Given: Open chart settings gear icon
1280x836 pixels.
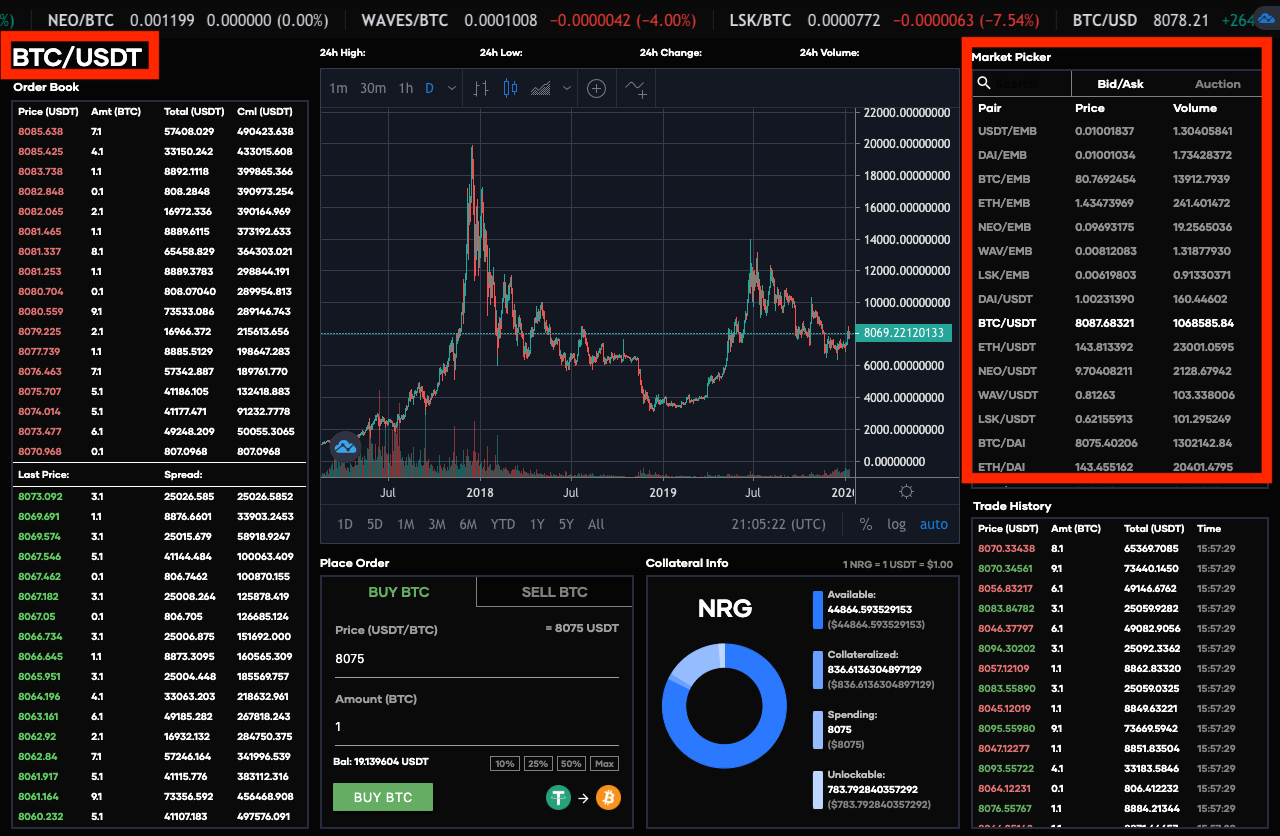Looking at the screenshot, I should click(906, 491).
